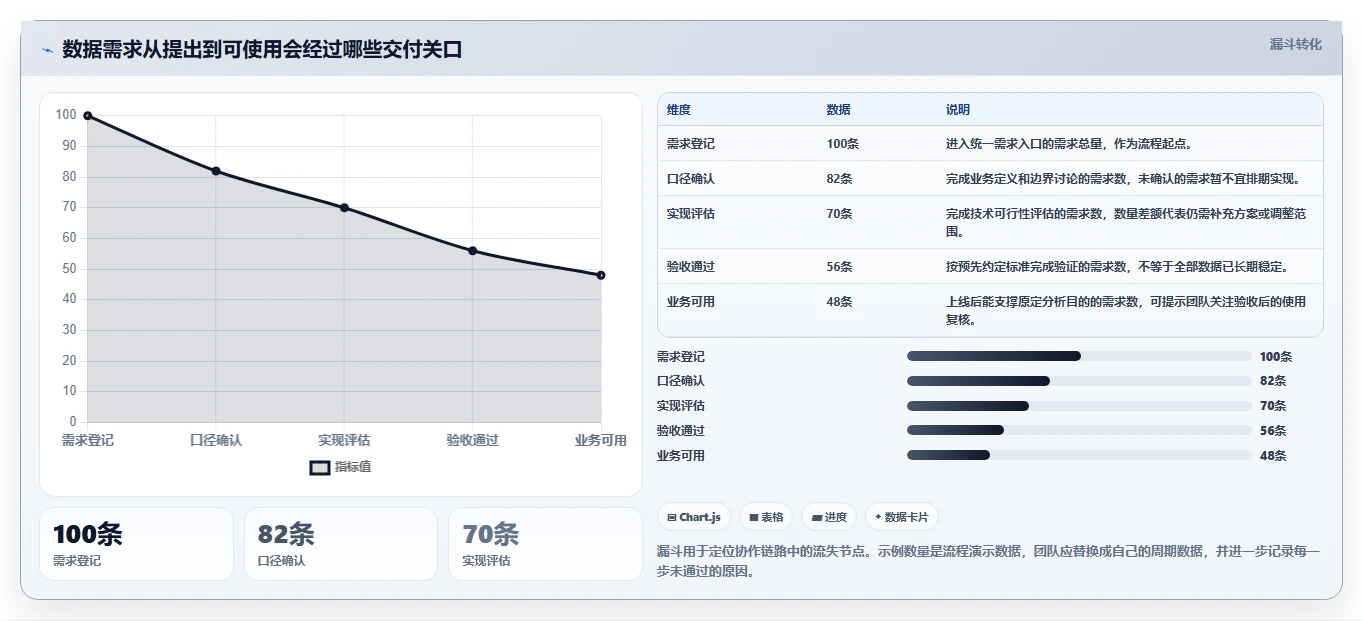
Task: Select the 表格 chip
Action: (x=766, y=517)
